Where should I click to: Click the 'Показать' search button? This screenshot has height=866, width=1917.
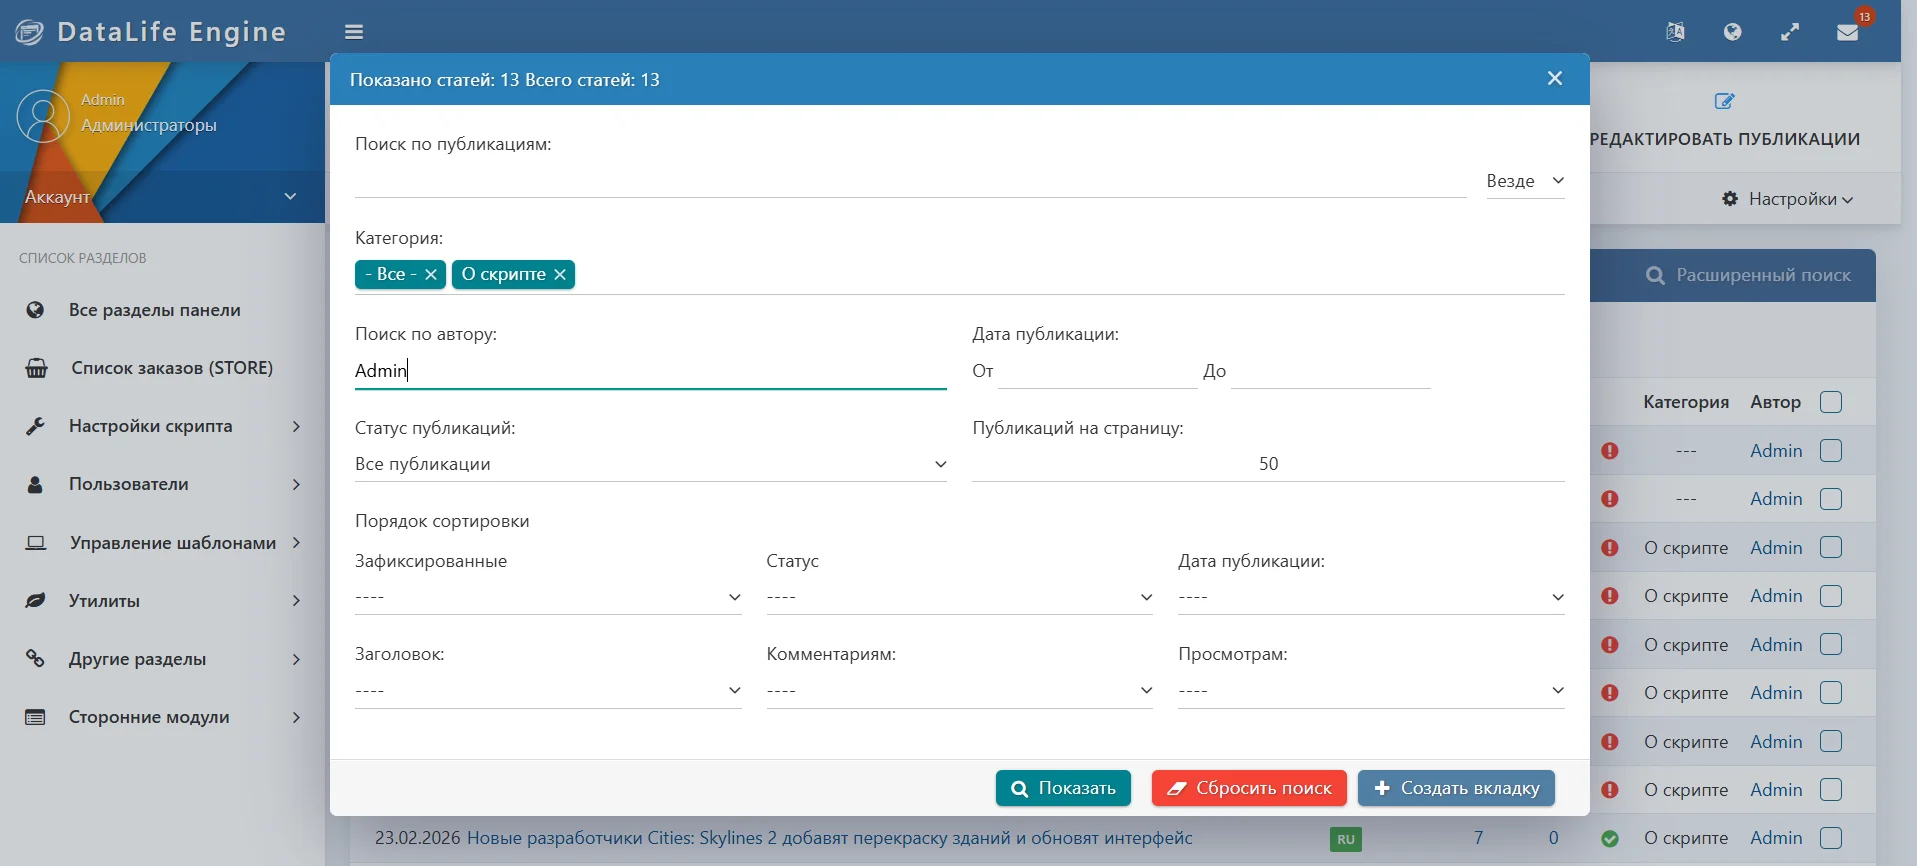1063,788
